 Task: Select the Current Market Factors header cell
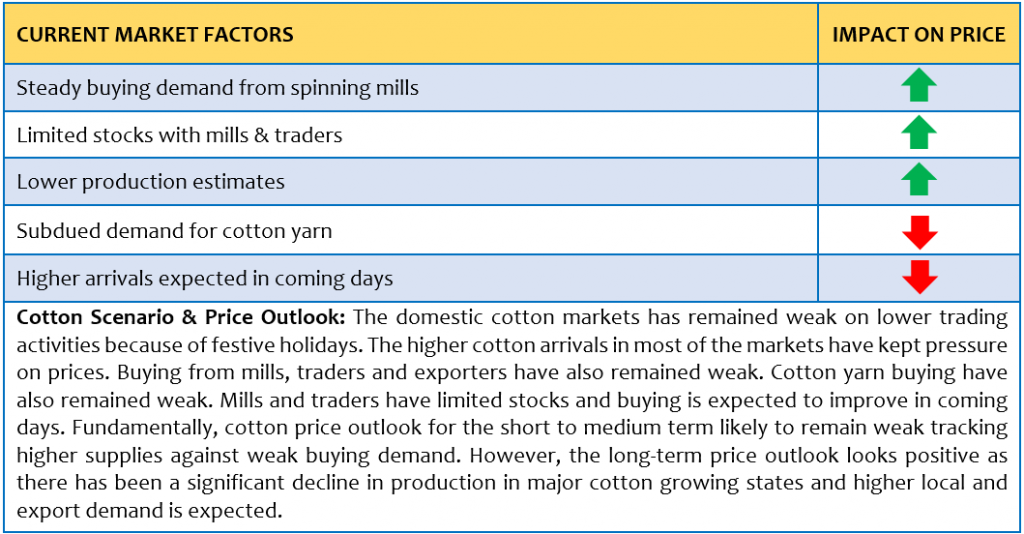pos(411,34)
